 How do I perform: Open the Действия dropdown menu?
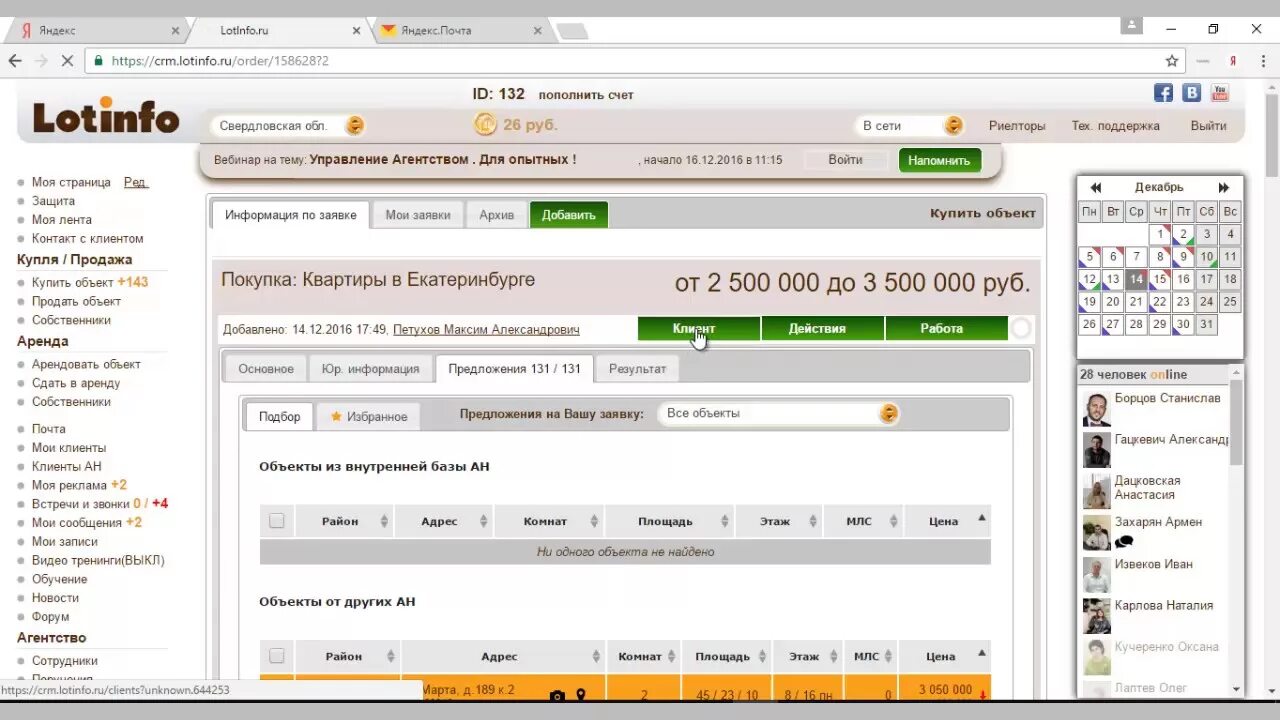point(822,328)
